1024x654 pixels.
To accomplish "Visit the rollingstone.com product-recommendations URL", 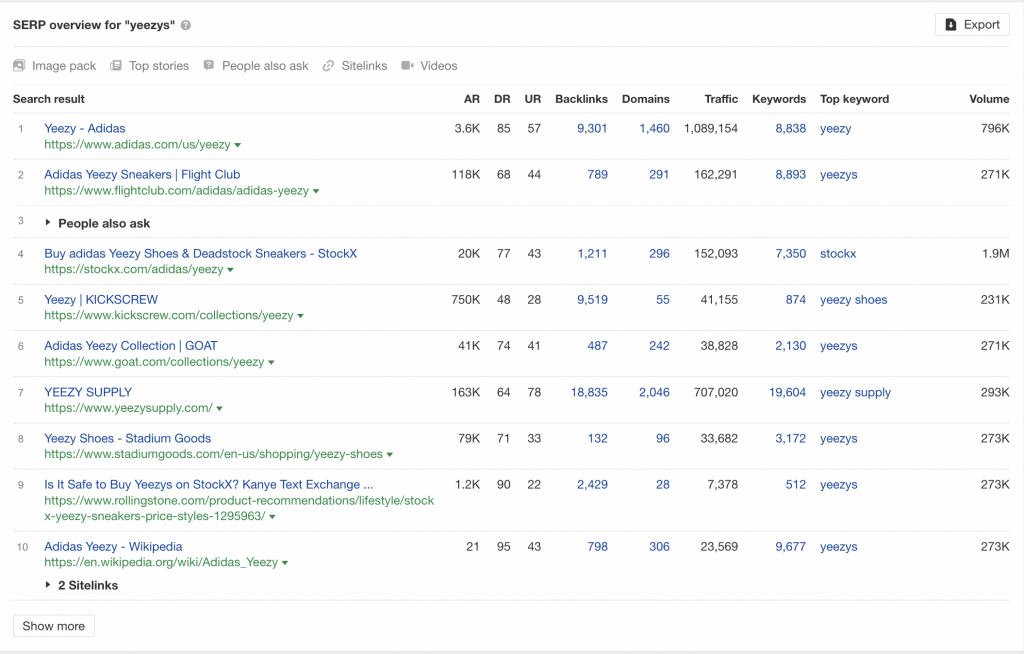I will 239,508.
